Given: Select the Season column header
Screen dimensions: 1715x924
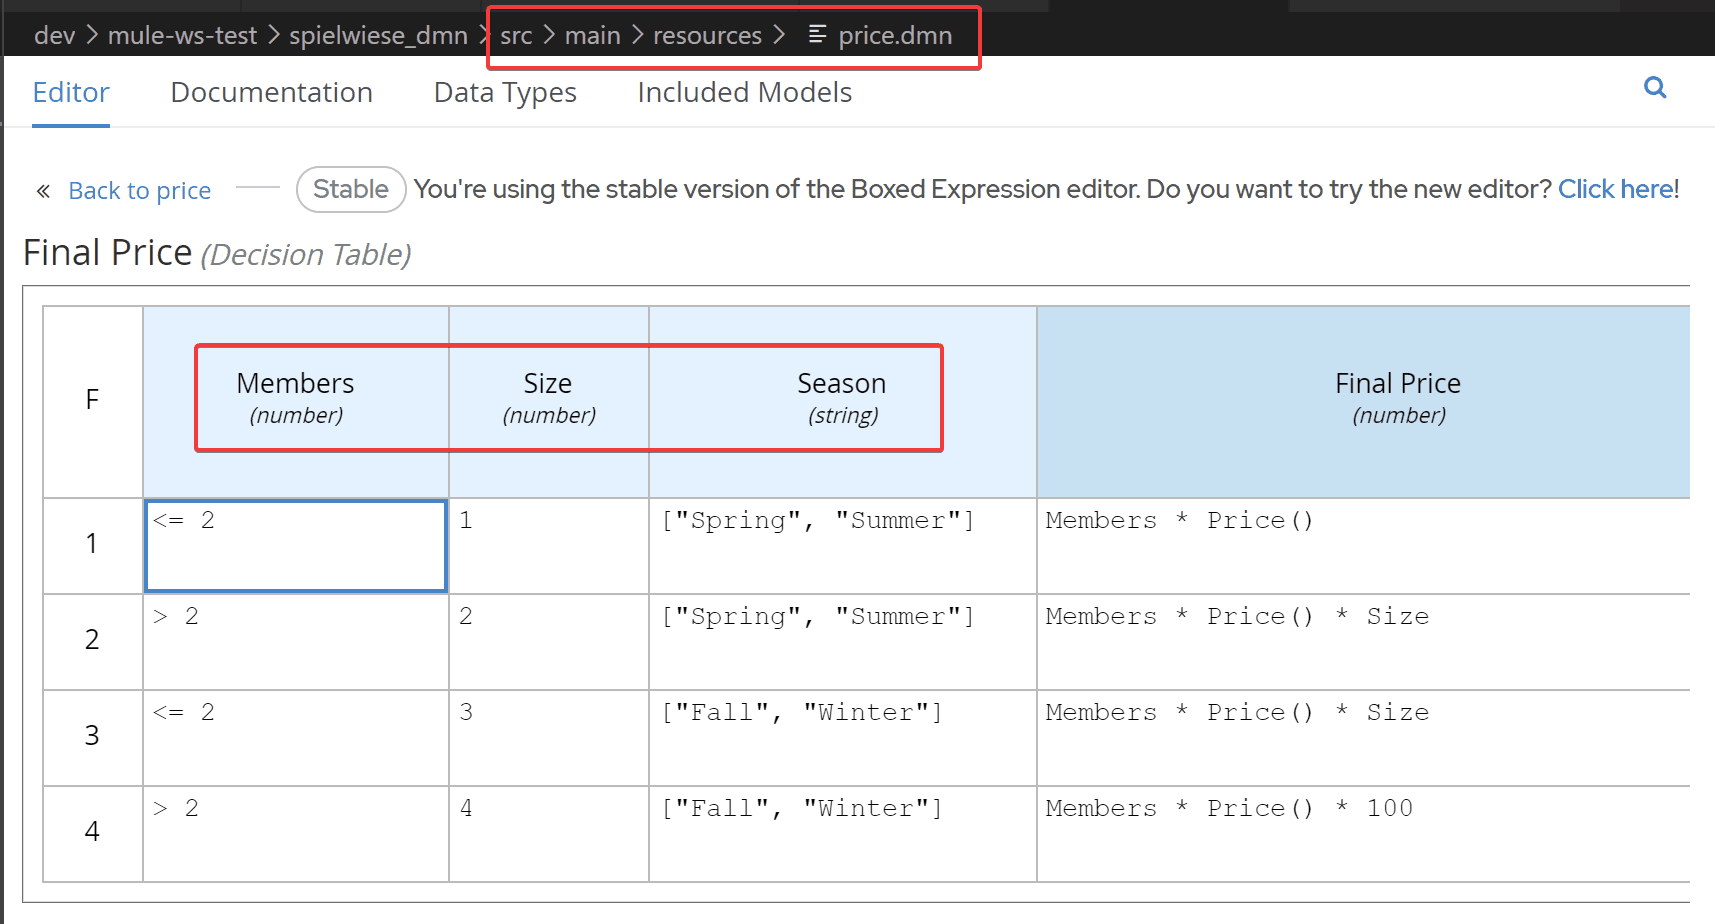Looking at the screenshot, I should [841, 398].
